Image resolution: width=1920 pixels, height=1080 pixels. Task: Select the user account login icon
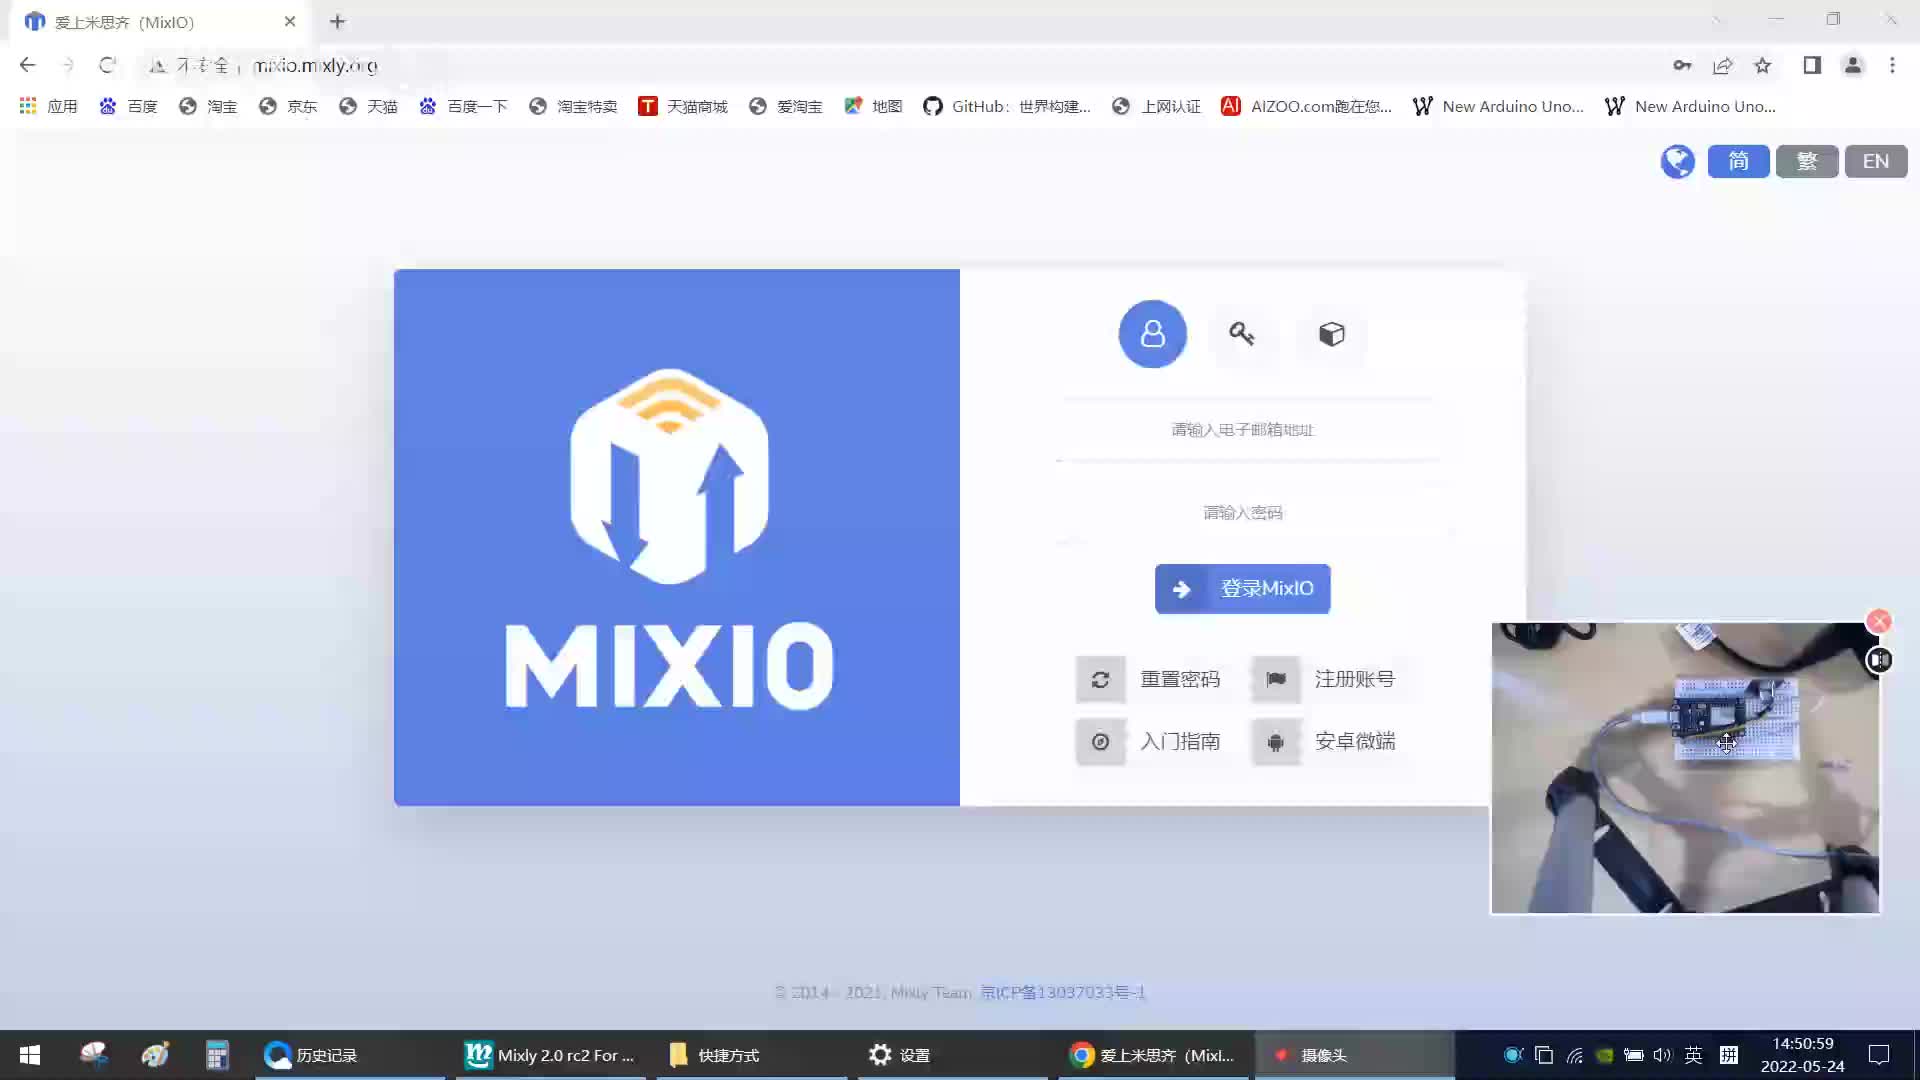[x=1152, y=334]
